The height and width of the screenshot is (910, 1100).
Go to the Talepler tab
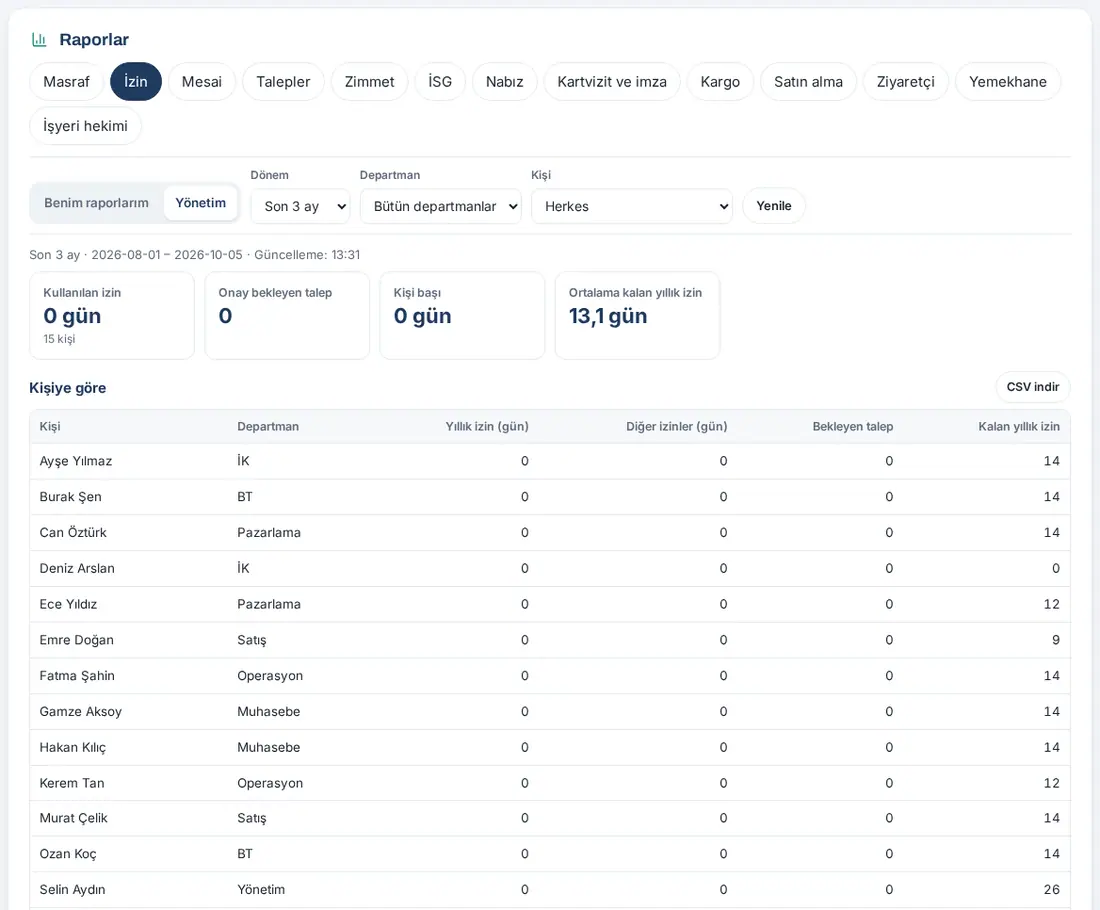tap(283, 82)
